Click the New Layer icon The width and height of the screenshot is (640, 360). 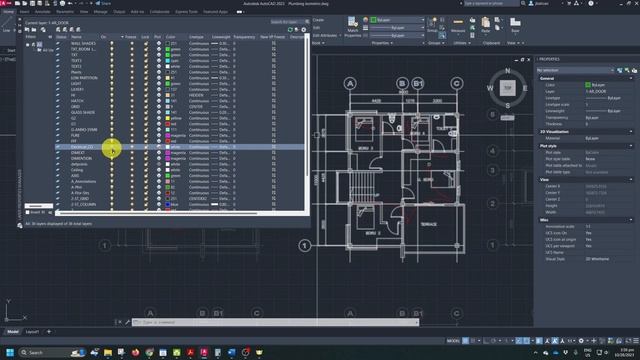pyautogui.click(x=58, y=29)
